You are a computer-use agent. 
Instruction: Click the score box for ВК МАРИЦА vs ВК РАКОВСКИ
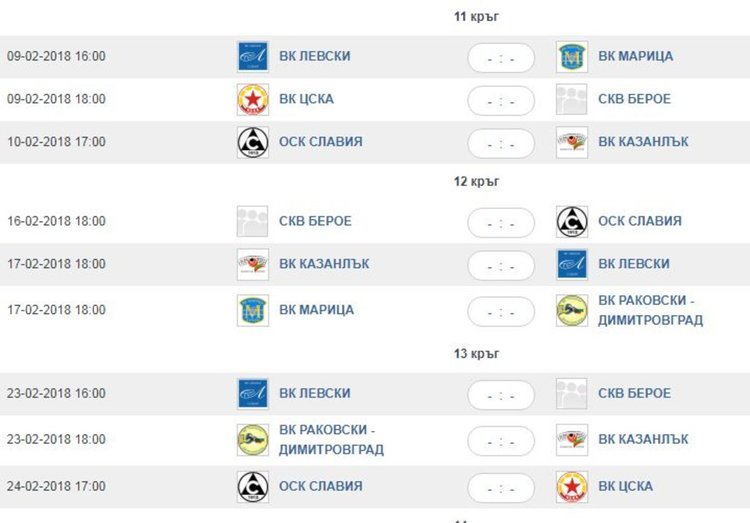tap(501, 310)
